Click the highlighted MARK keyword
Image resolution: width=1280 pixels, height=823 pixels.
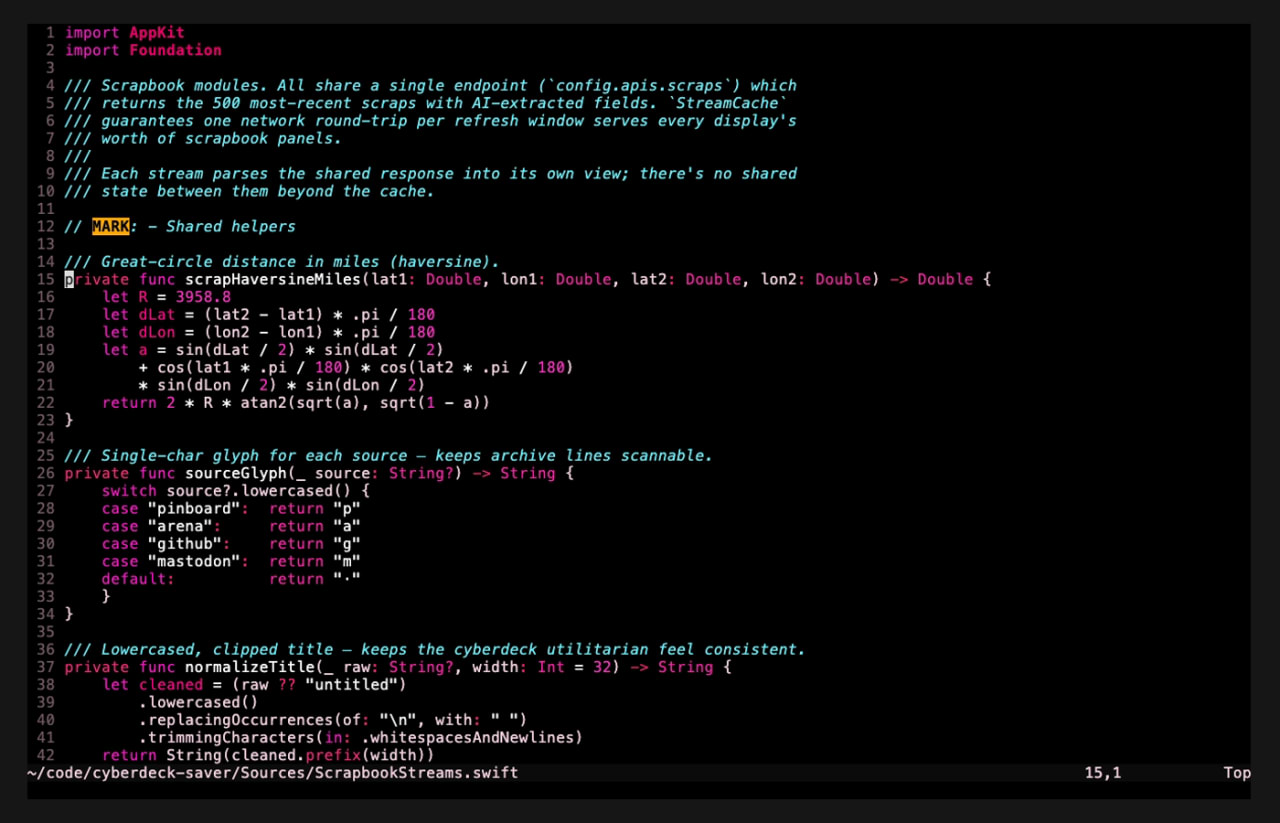point(111,226)
